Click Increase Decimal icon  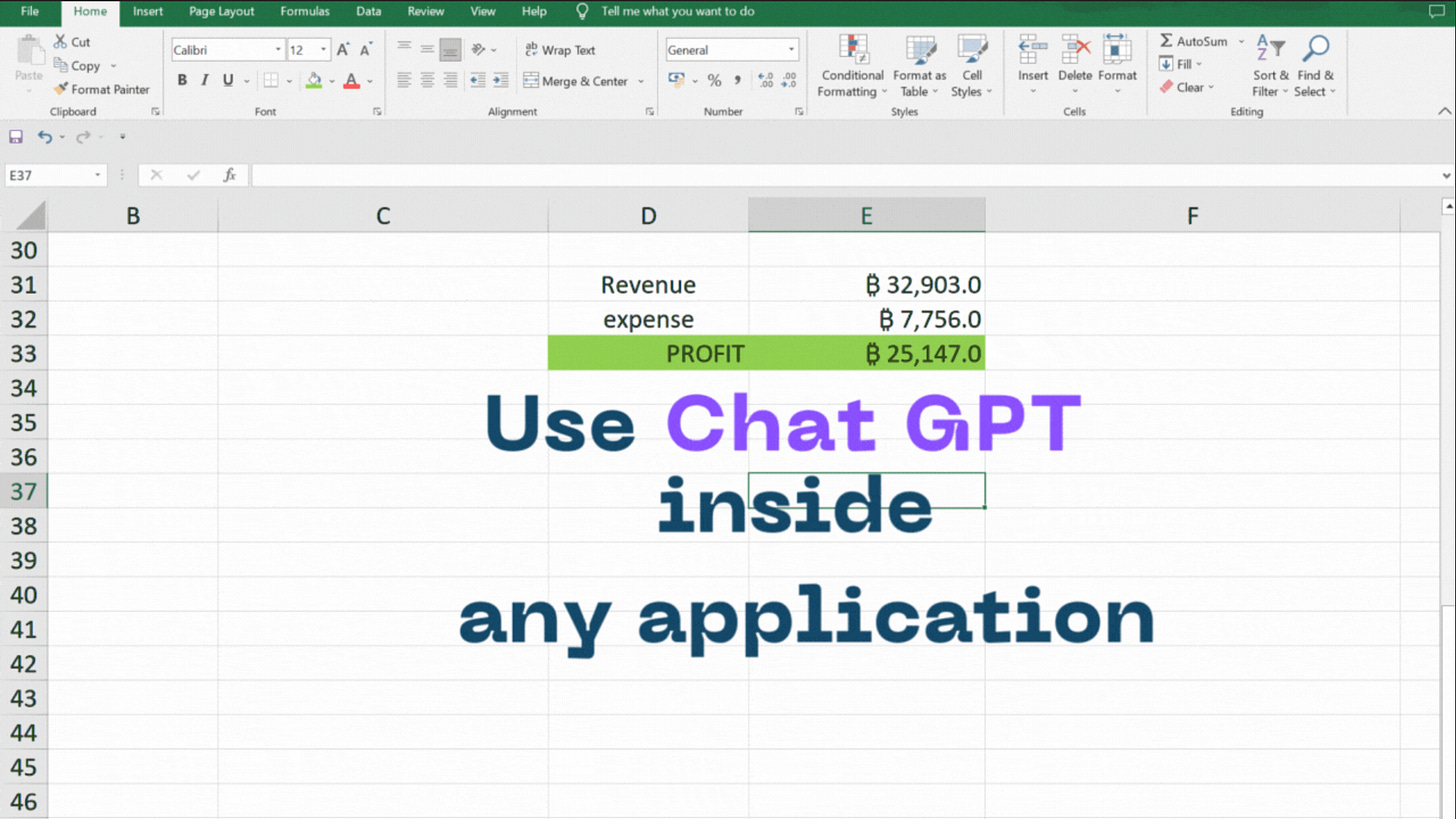tap(766, 81)
